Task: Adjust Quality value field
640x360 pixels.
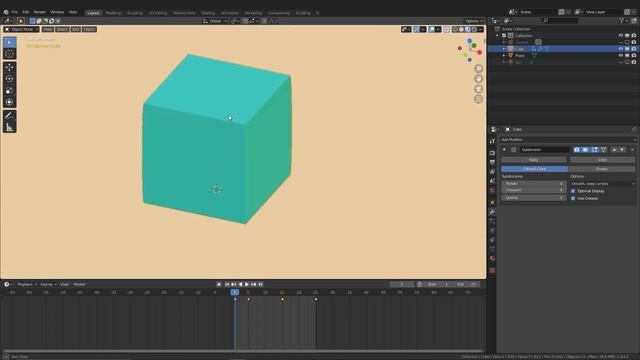Action: tap(533, 198)
